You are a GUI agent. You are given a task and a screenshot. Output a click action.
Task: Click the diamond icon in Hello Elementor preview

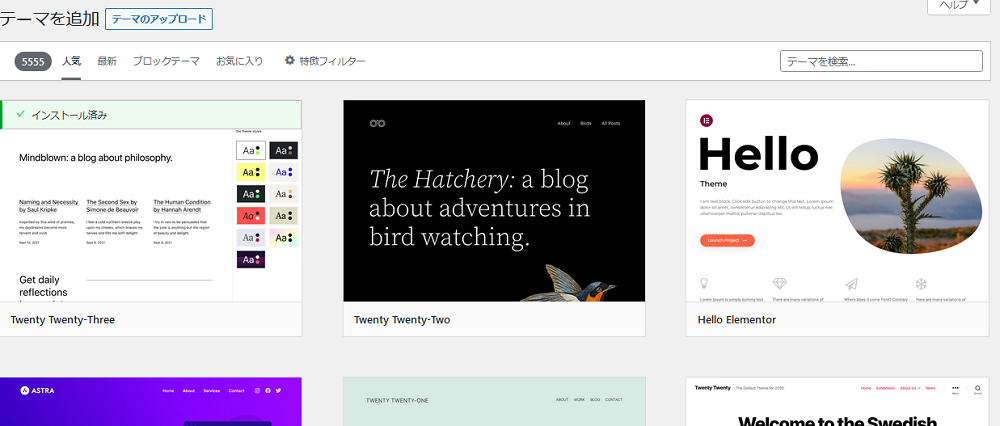(780, 284)
